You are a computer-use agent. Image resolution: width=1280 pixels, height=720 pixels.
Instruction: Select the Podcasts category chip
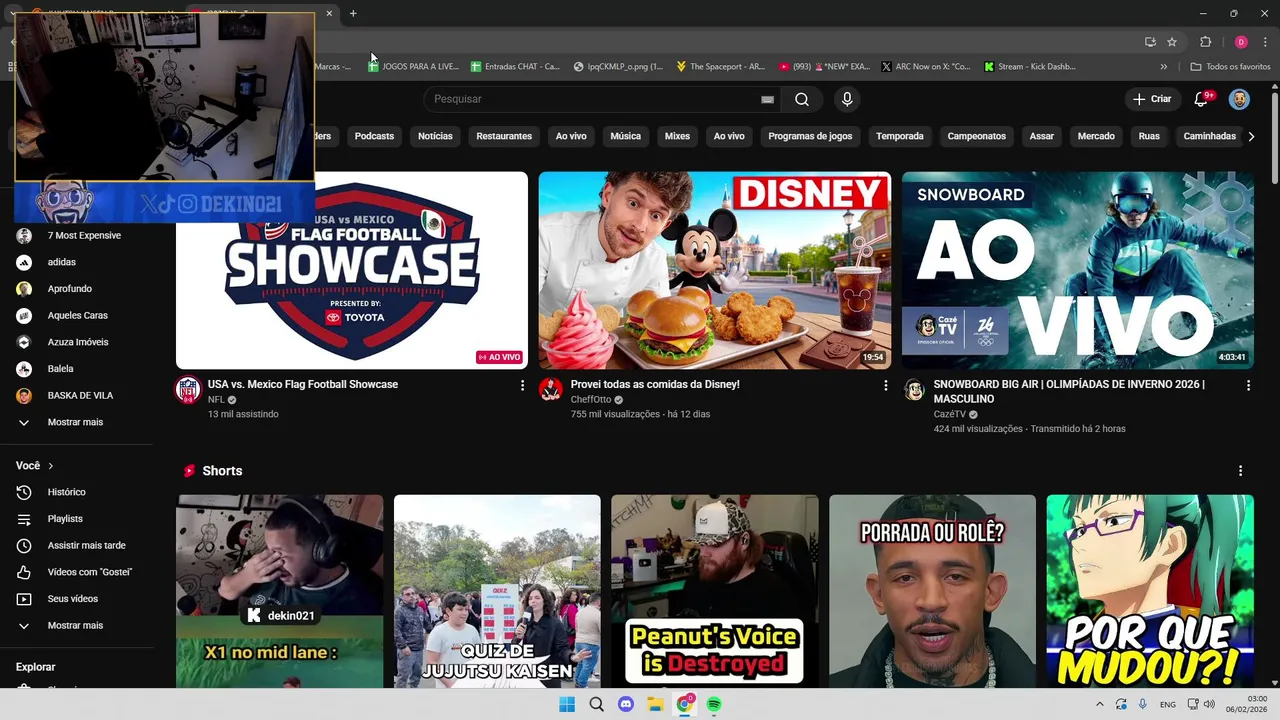(x=374, y=136)
